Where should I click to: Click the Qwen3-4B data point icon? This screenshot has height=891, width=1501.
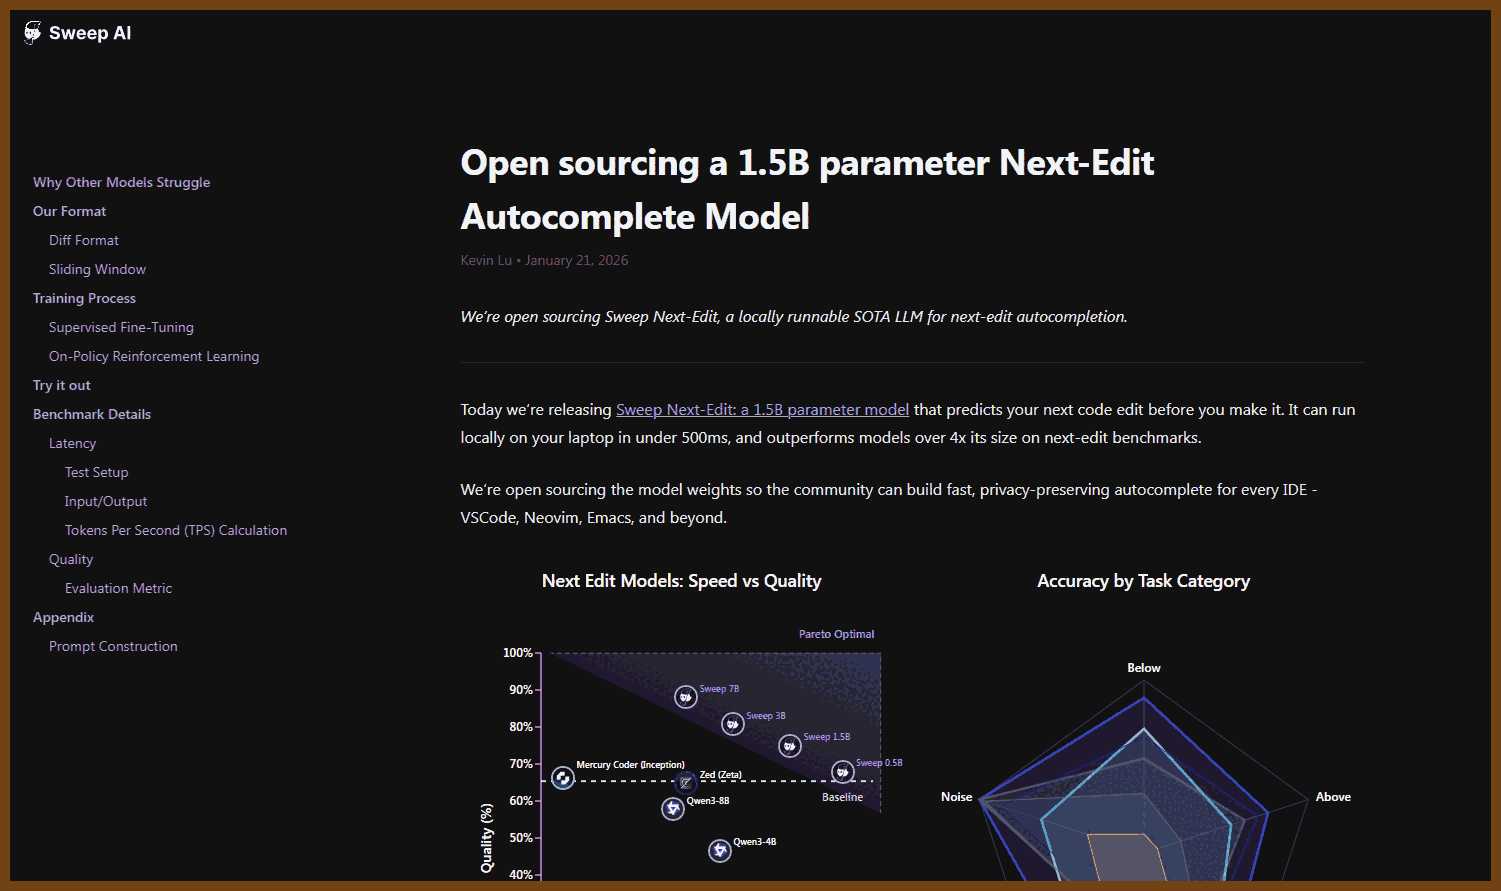(x=719, y=850)
